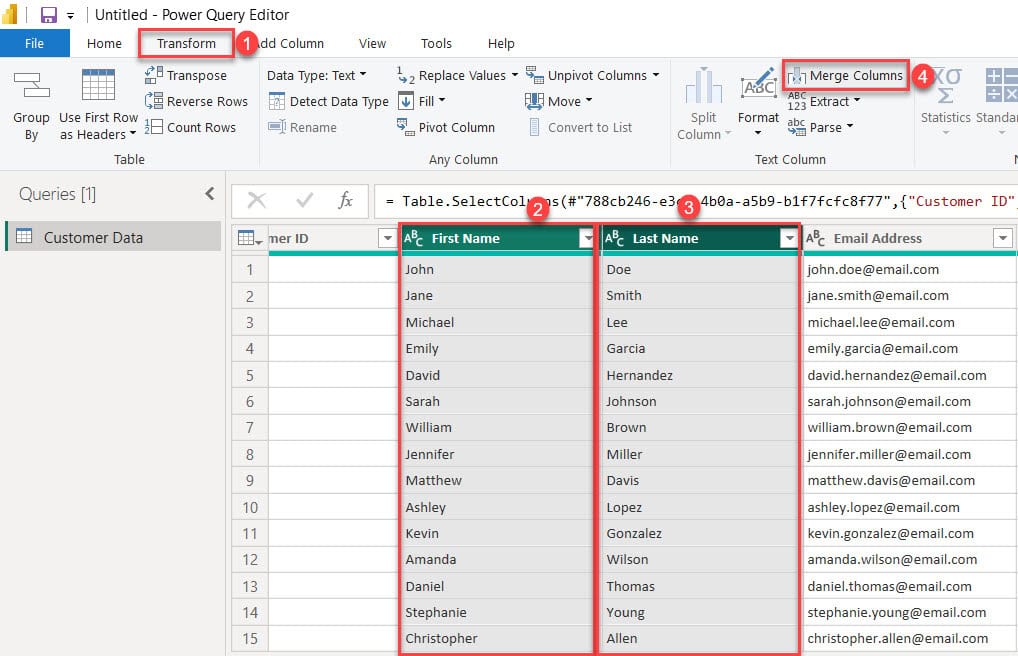Click Pivot Column
The image size is (1018, 656).
446,127
